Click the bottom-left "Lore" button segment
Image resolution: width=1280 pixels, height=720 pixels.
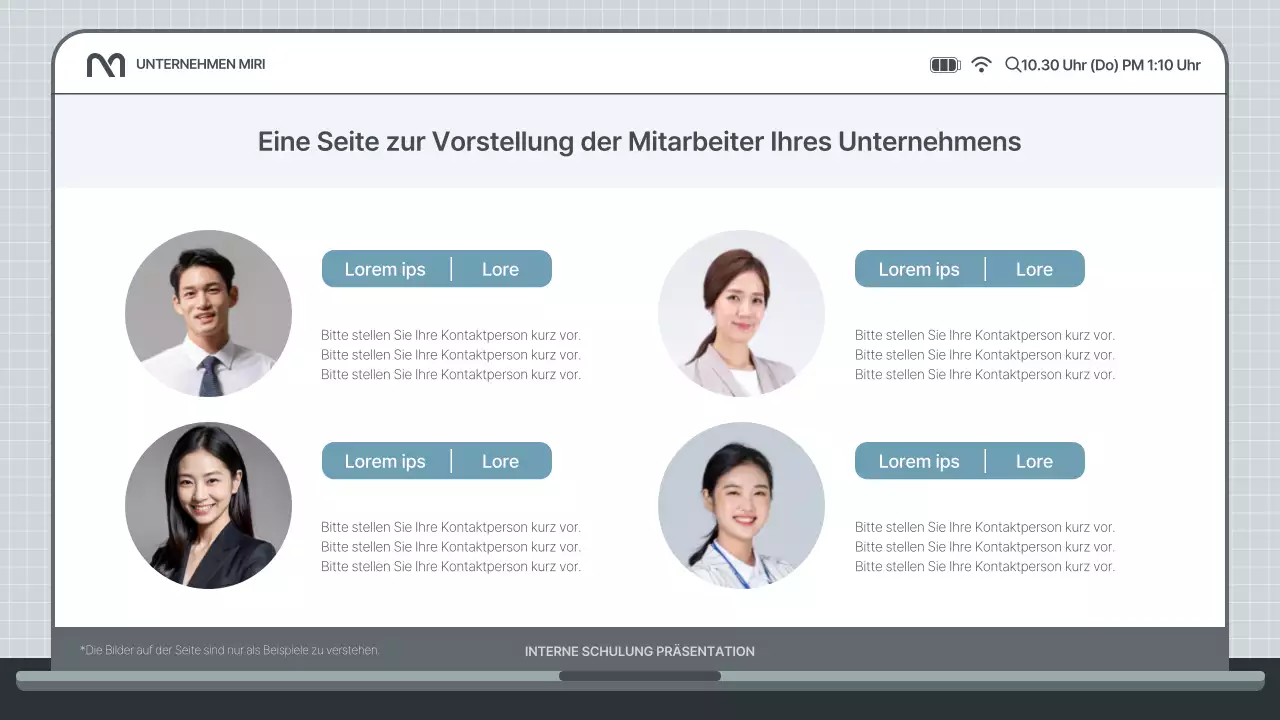point(500,460)
